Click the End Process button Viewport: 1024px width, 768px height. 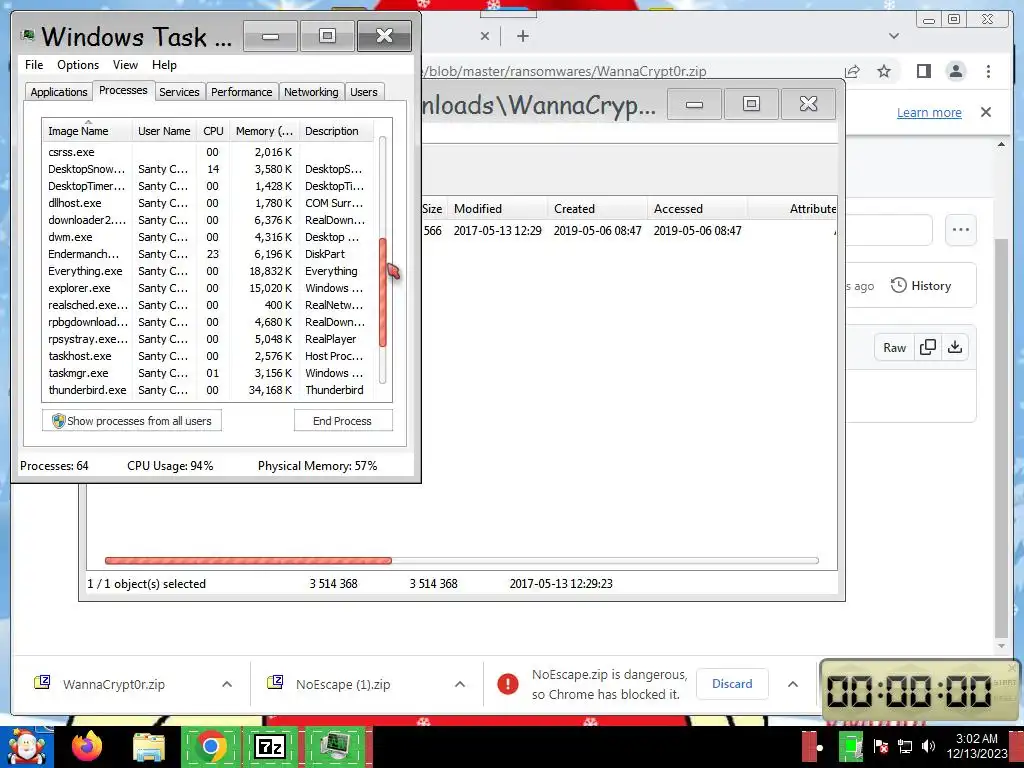[343, 421]
